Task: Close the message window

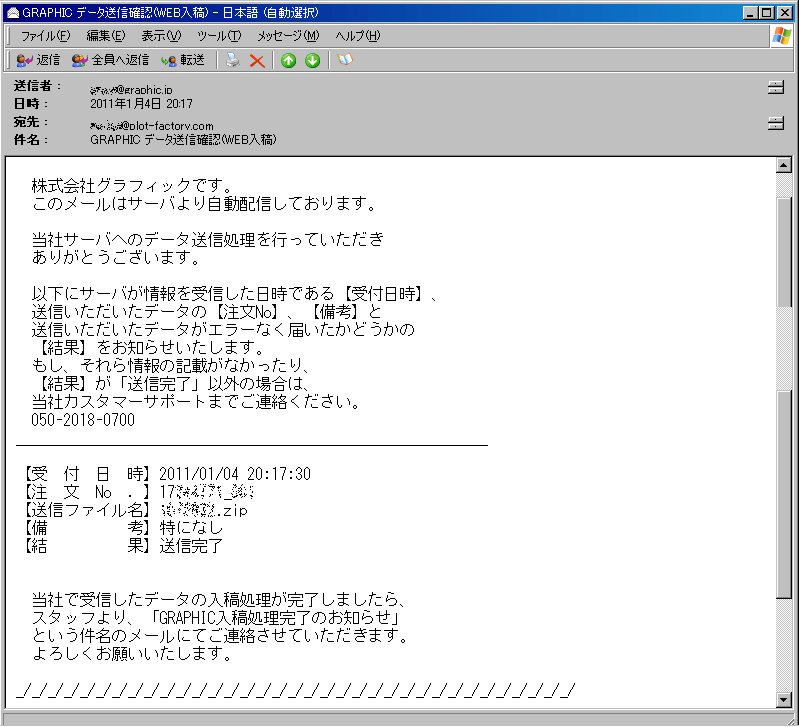Action: click(x=785, y=13)
